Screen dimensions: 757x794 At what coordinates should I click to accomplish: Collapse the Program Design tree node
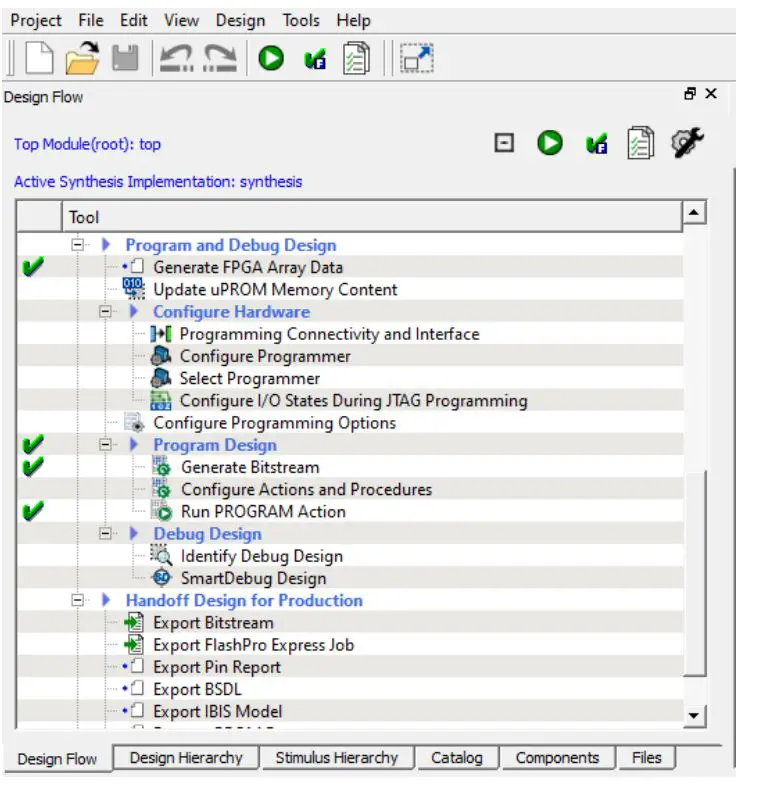(x=105, y=445)
